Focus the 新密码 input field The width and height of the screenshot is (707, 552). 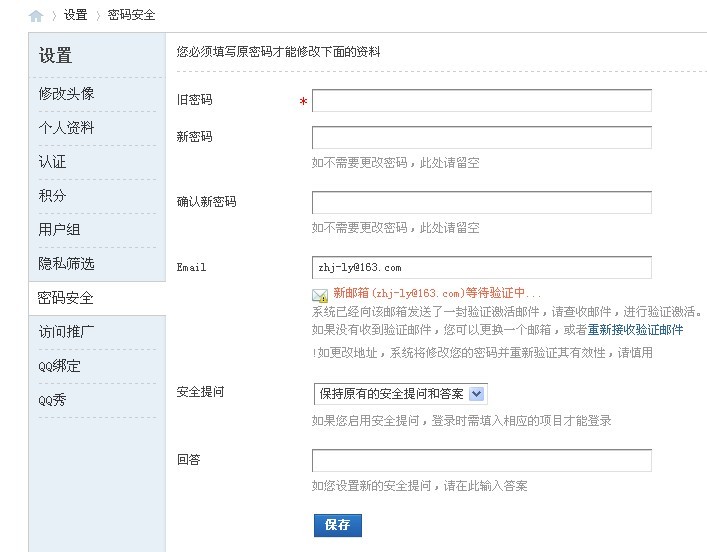tap(481, 138)
